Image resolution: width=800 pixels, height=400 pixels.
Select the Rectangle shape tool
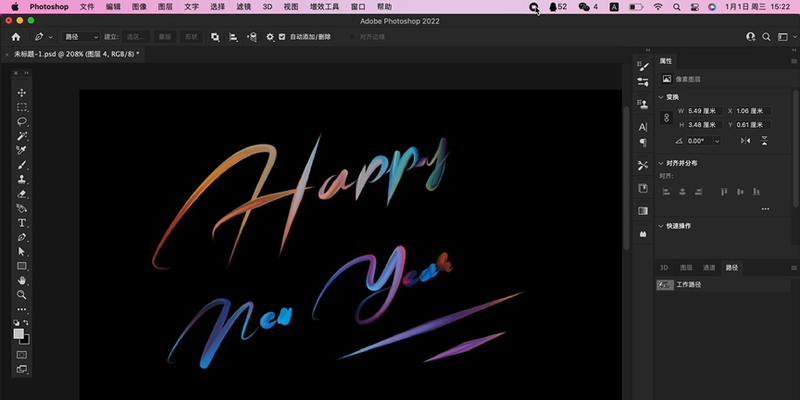click(22, 266)
